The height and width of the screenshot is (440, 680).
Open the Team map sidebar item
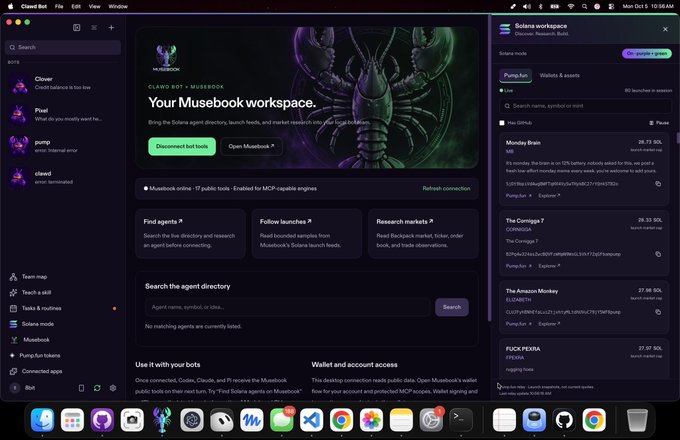63,277
